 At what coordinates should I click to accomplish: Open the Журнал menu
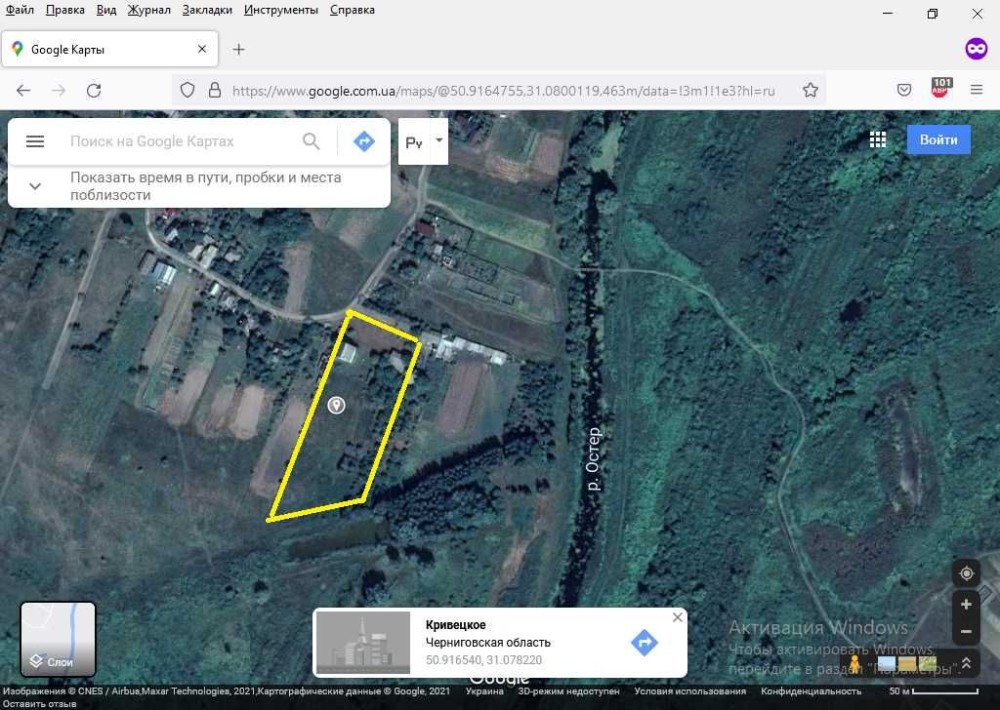pos(149,10)
